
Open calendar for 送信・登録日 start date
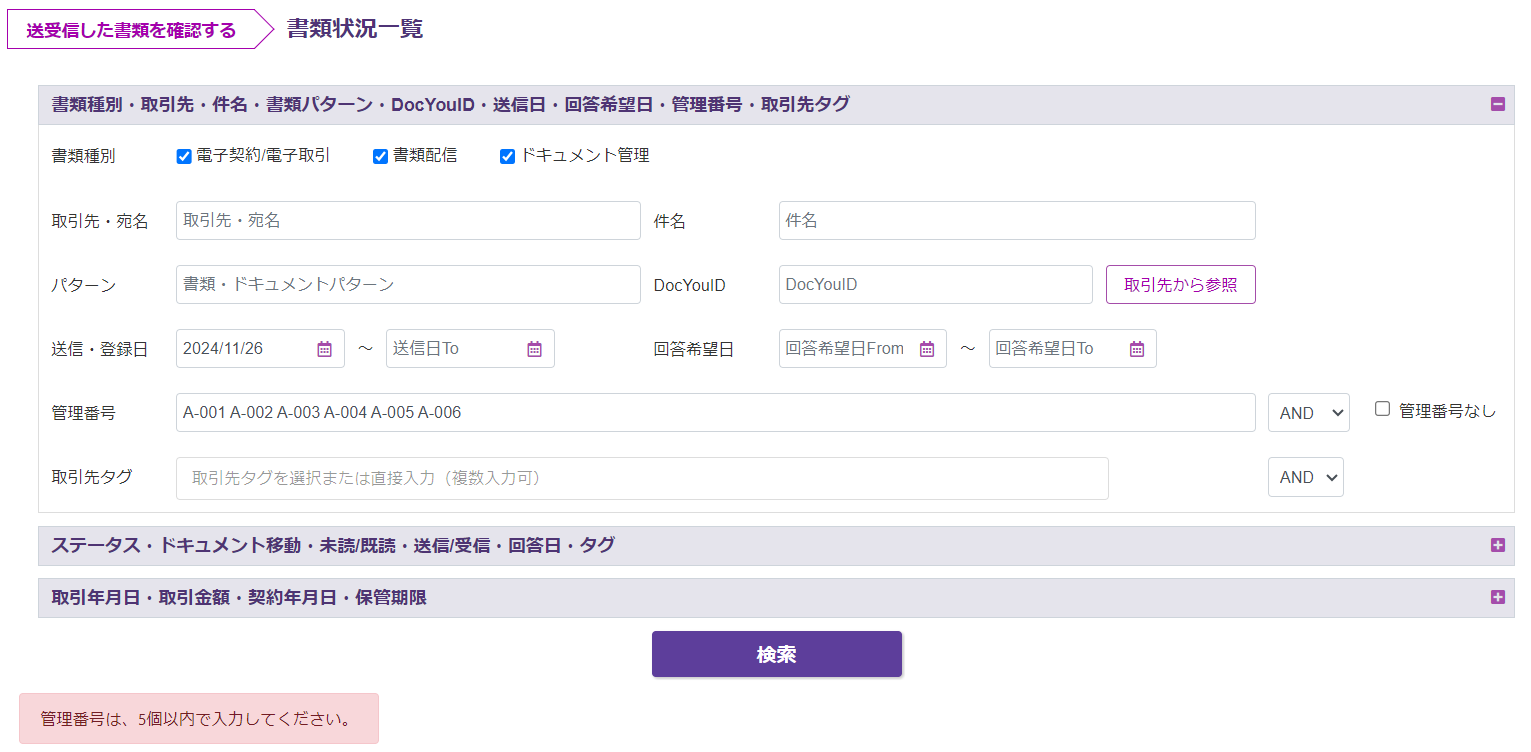click(x=324, y=349)
